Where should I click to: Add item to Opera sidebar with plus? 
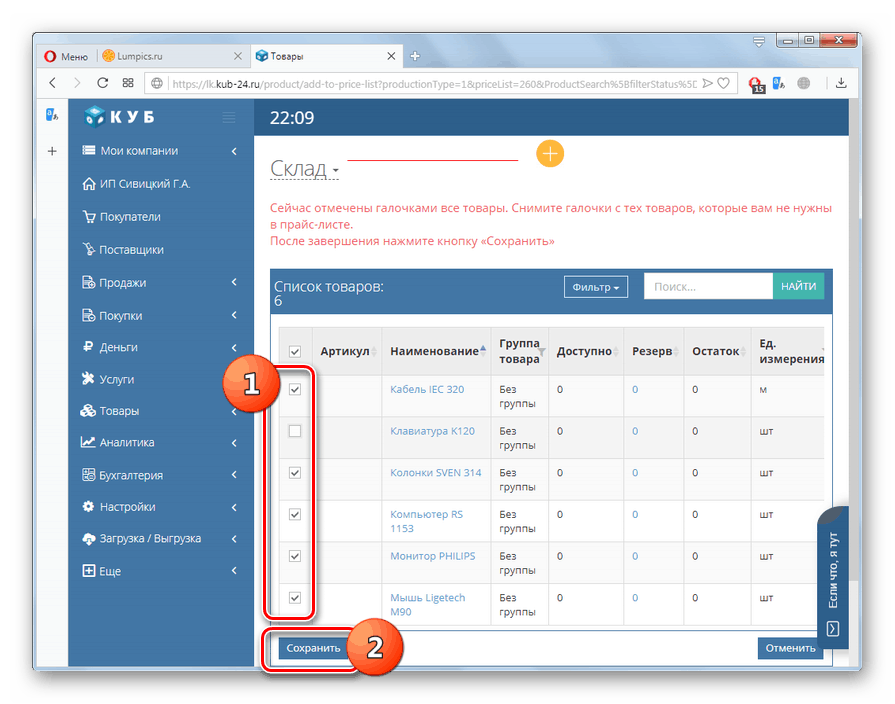tap(52, 151)
